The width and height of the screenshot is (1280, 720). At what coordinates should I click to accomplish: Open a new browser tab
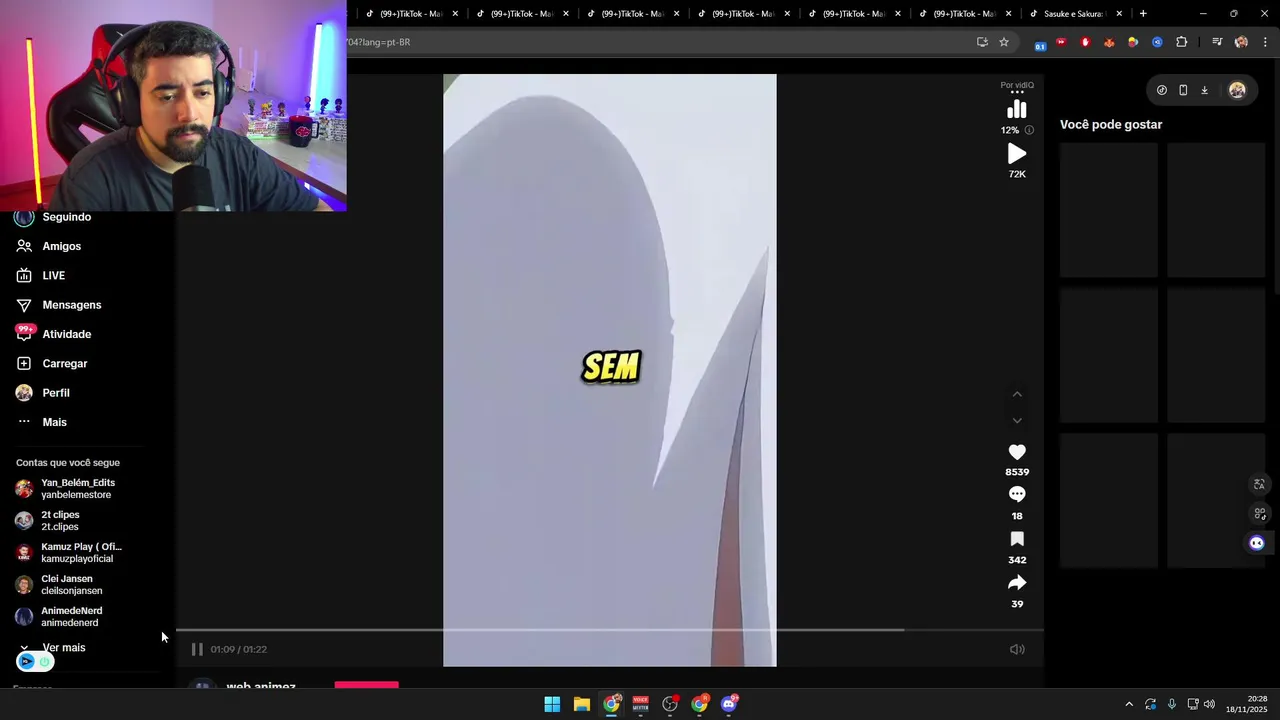(x=1143, y=14)
